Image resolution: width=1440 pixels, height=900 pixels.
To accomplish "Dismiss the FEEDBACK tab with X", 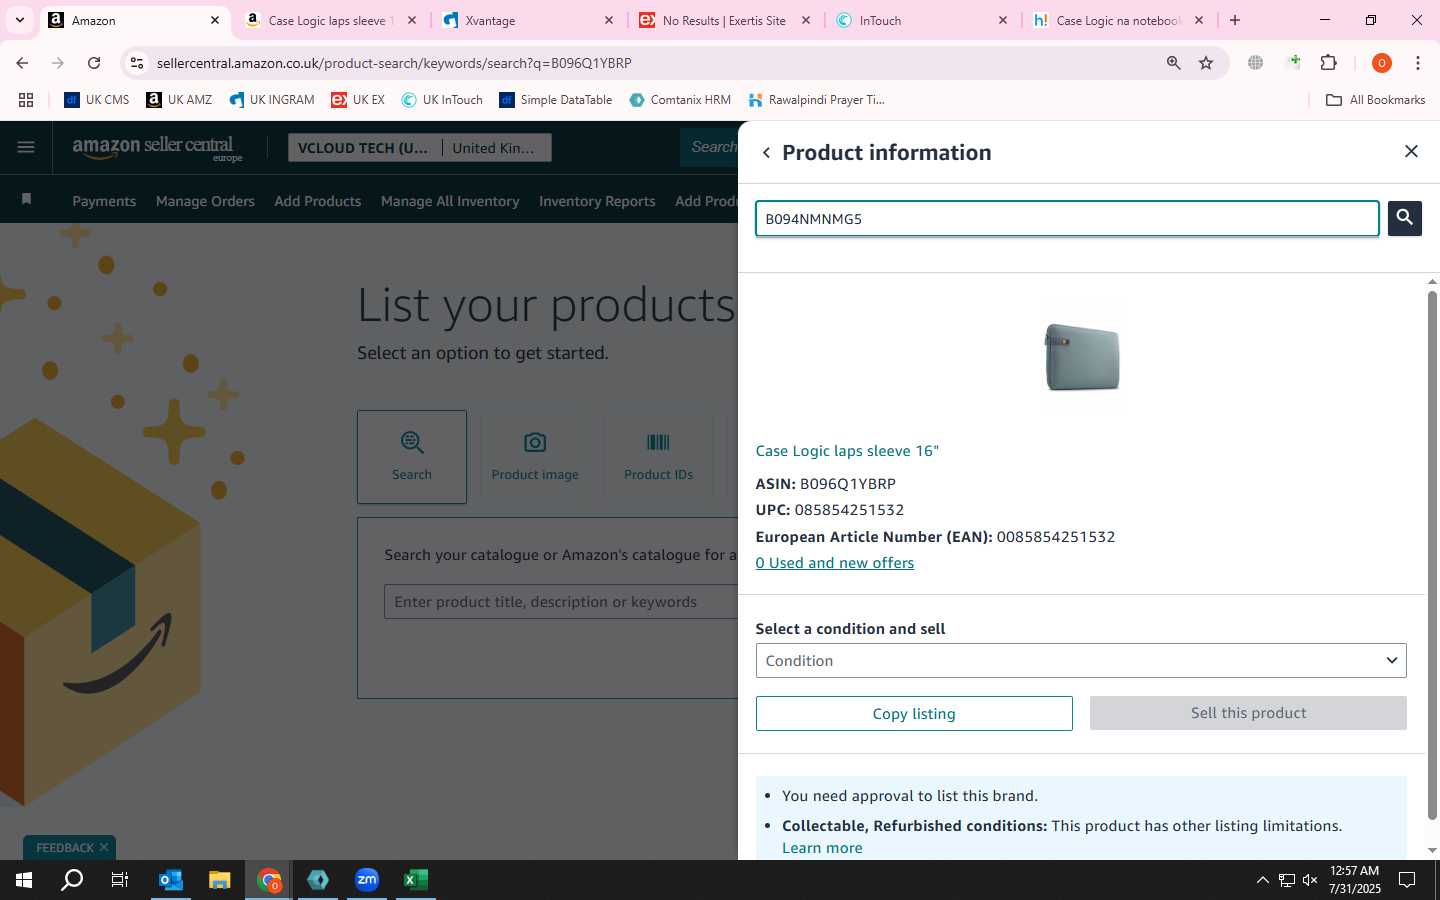I will (104, 847).
